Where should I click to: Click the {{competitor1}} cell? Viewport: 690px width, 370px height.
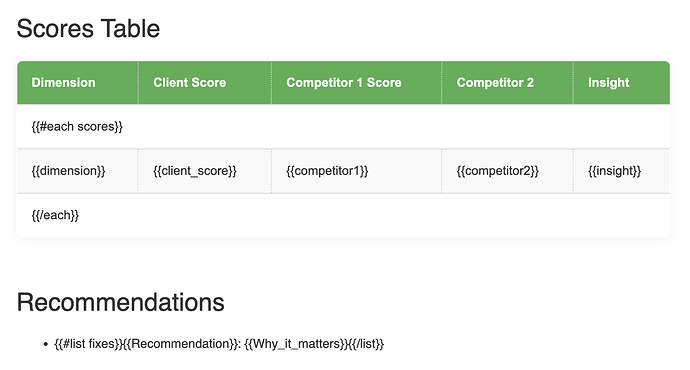[356, 171]
